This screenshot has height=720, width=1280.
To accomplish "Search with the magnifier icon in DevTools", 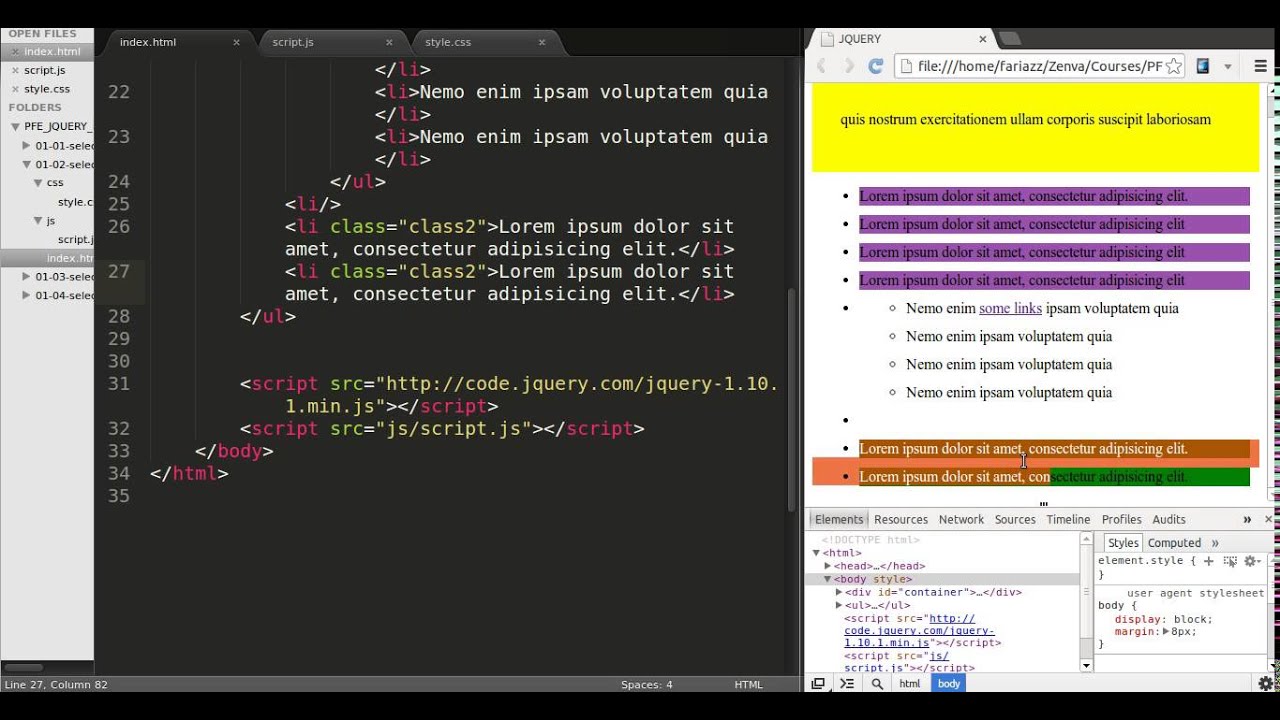I will coord(877,684).
